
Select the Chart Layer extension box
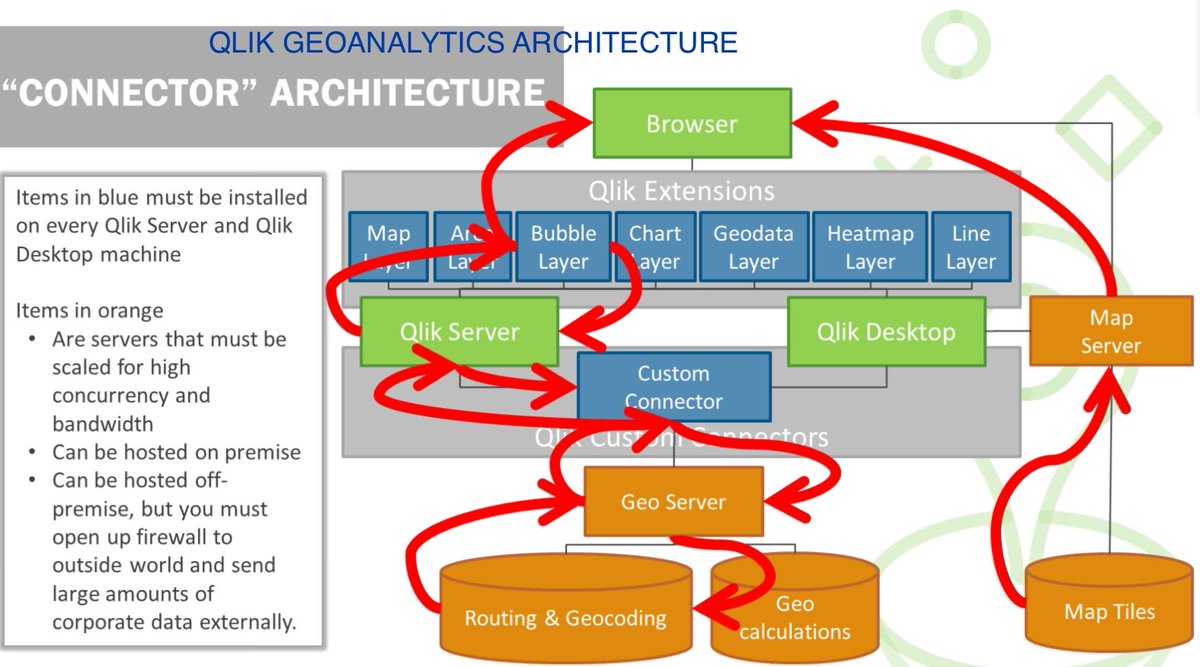[654, 247]
